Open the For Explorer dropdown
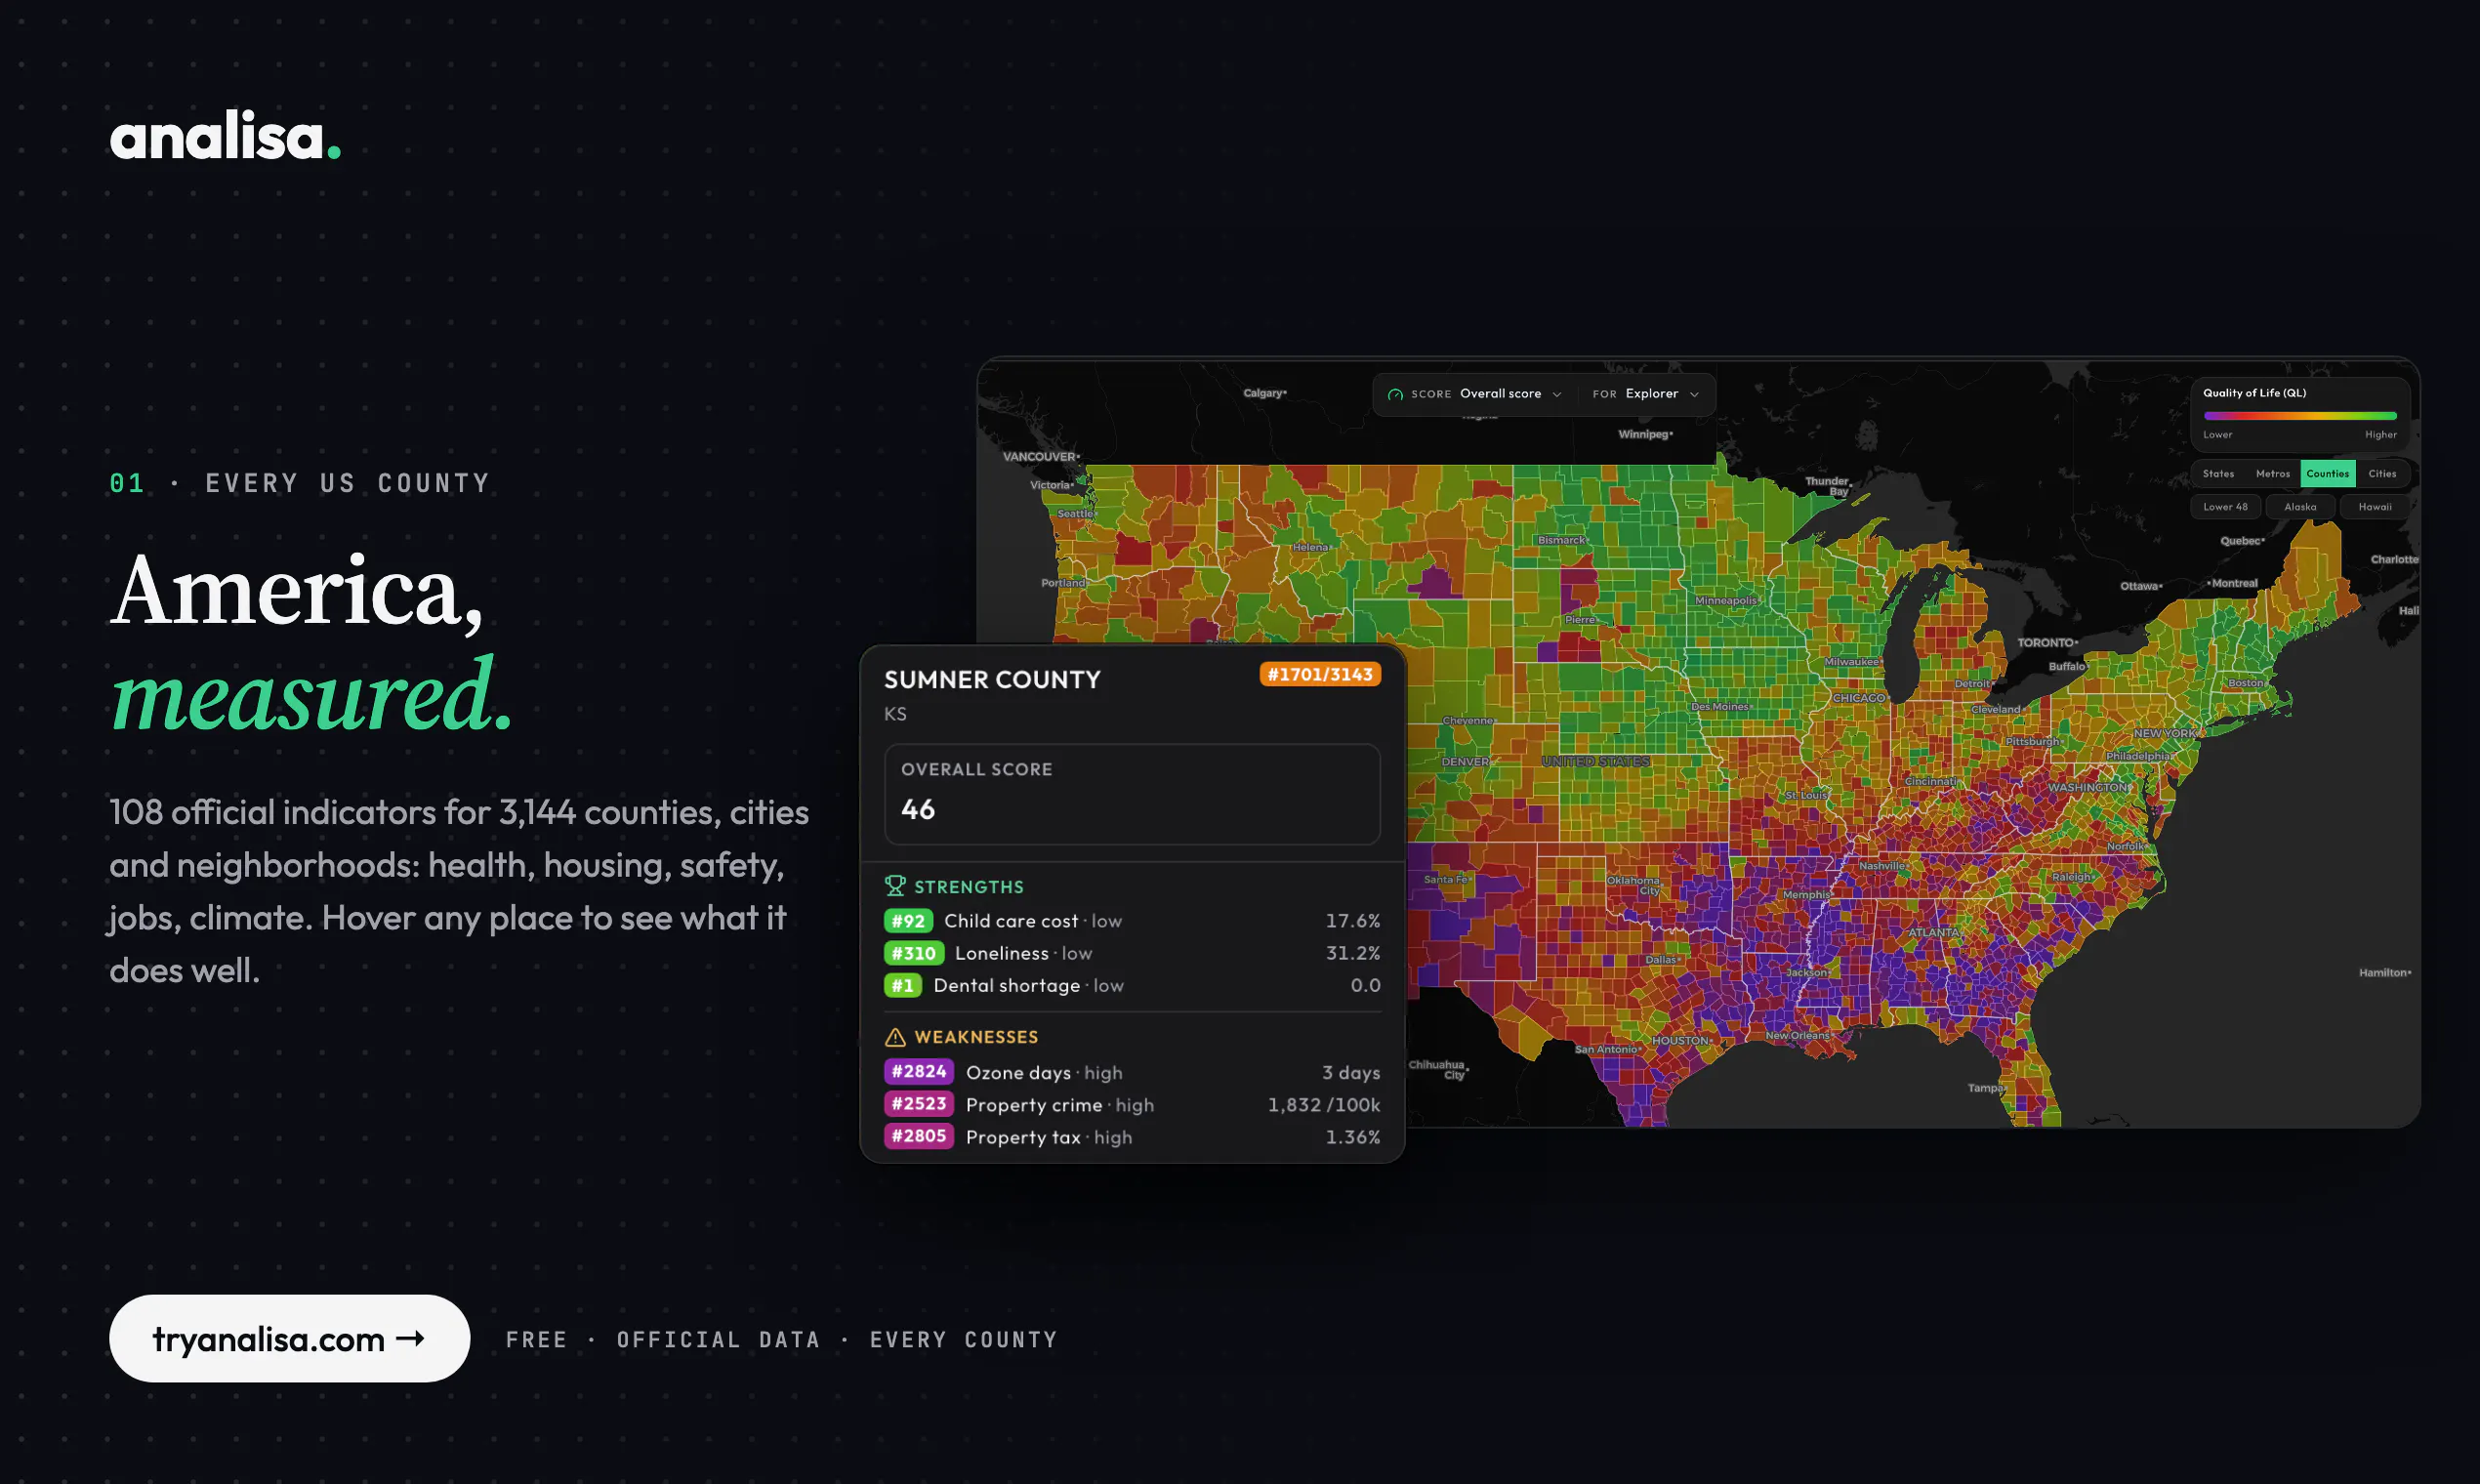The width and height of the screenshot is (2480, 1484). [x=1645, y=394]
